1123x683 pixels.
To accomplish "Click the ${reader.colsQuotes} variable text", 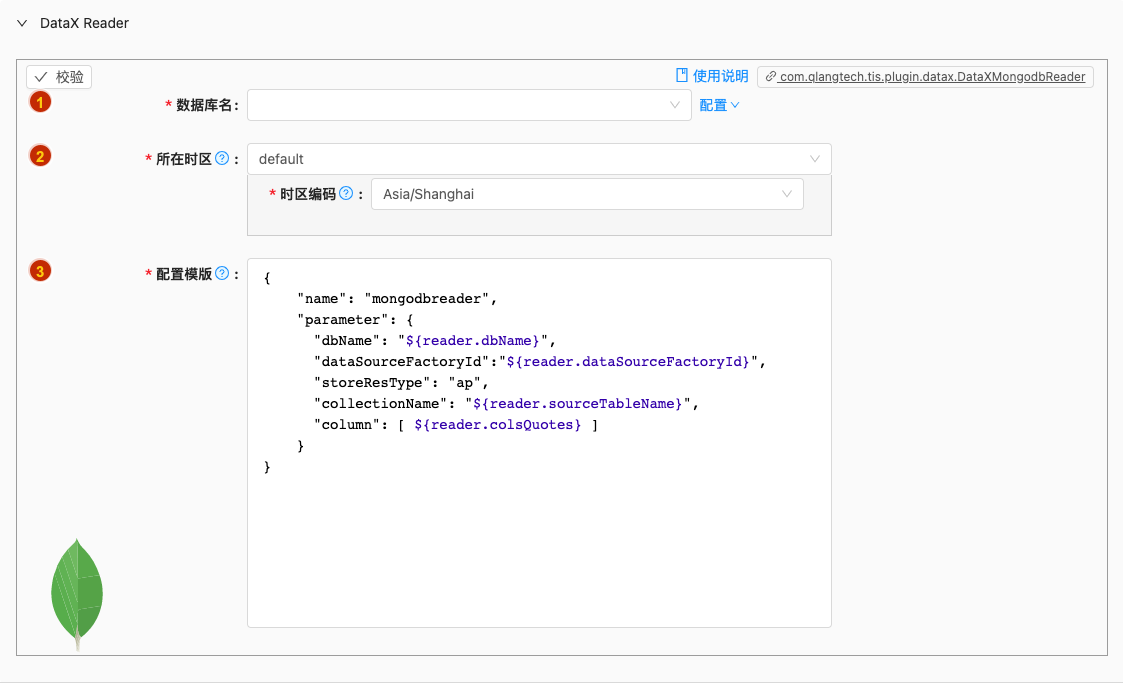I will [x=498, y=425].
